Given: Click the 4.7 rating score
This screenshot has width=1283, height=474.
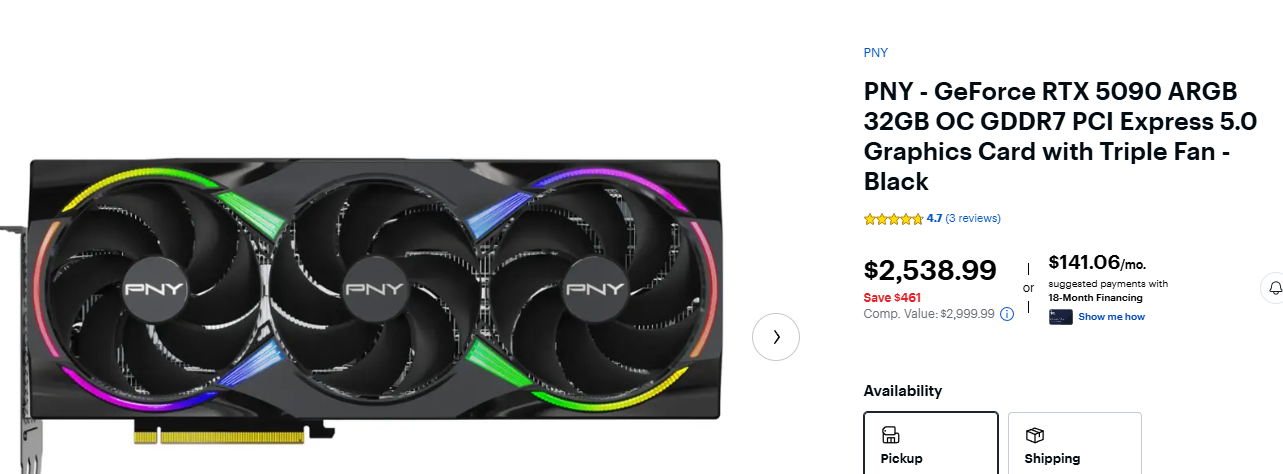Looking at the screenshot, I should pyautogui.click(x=934, y=218).
